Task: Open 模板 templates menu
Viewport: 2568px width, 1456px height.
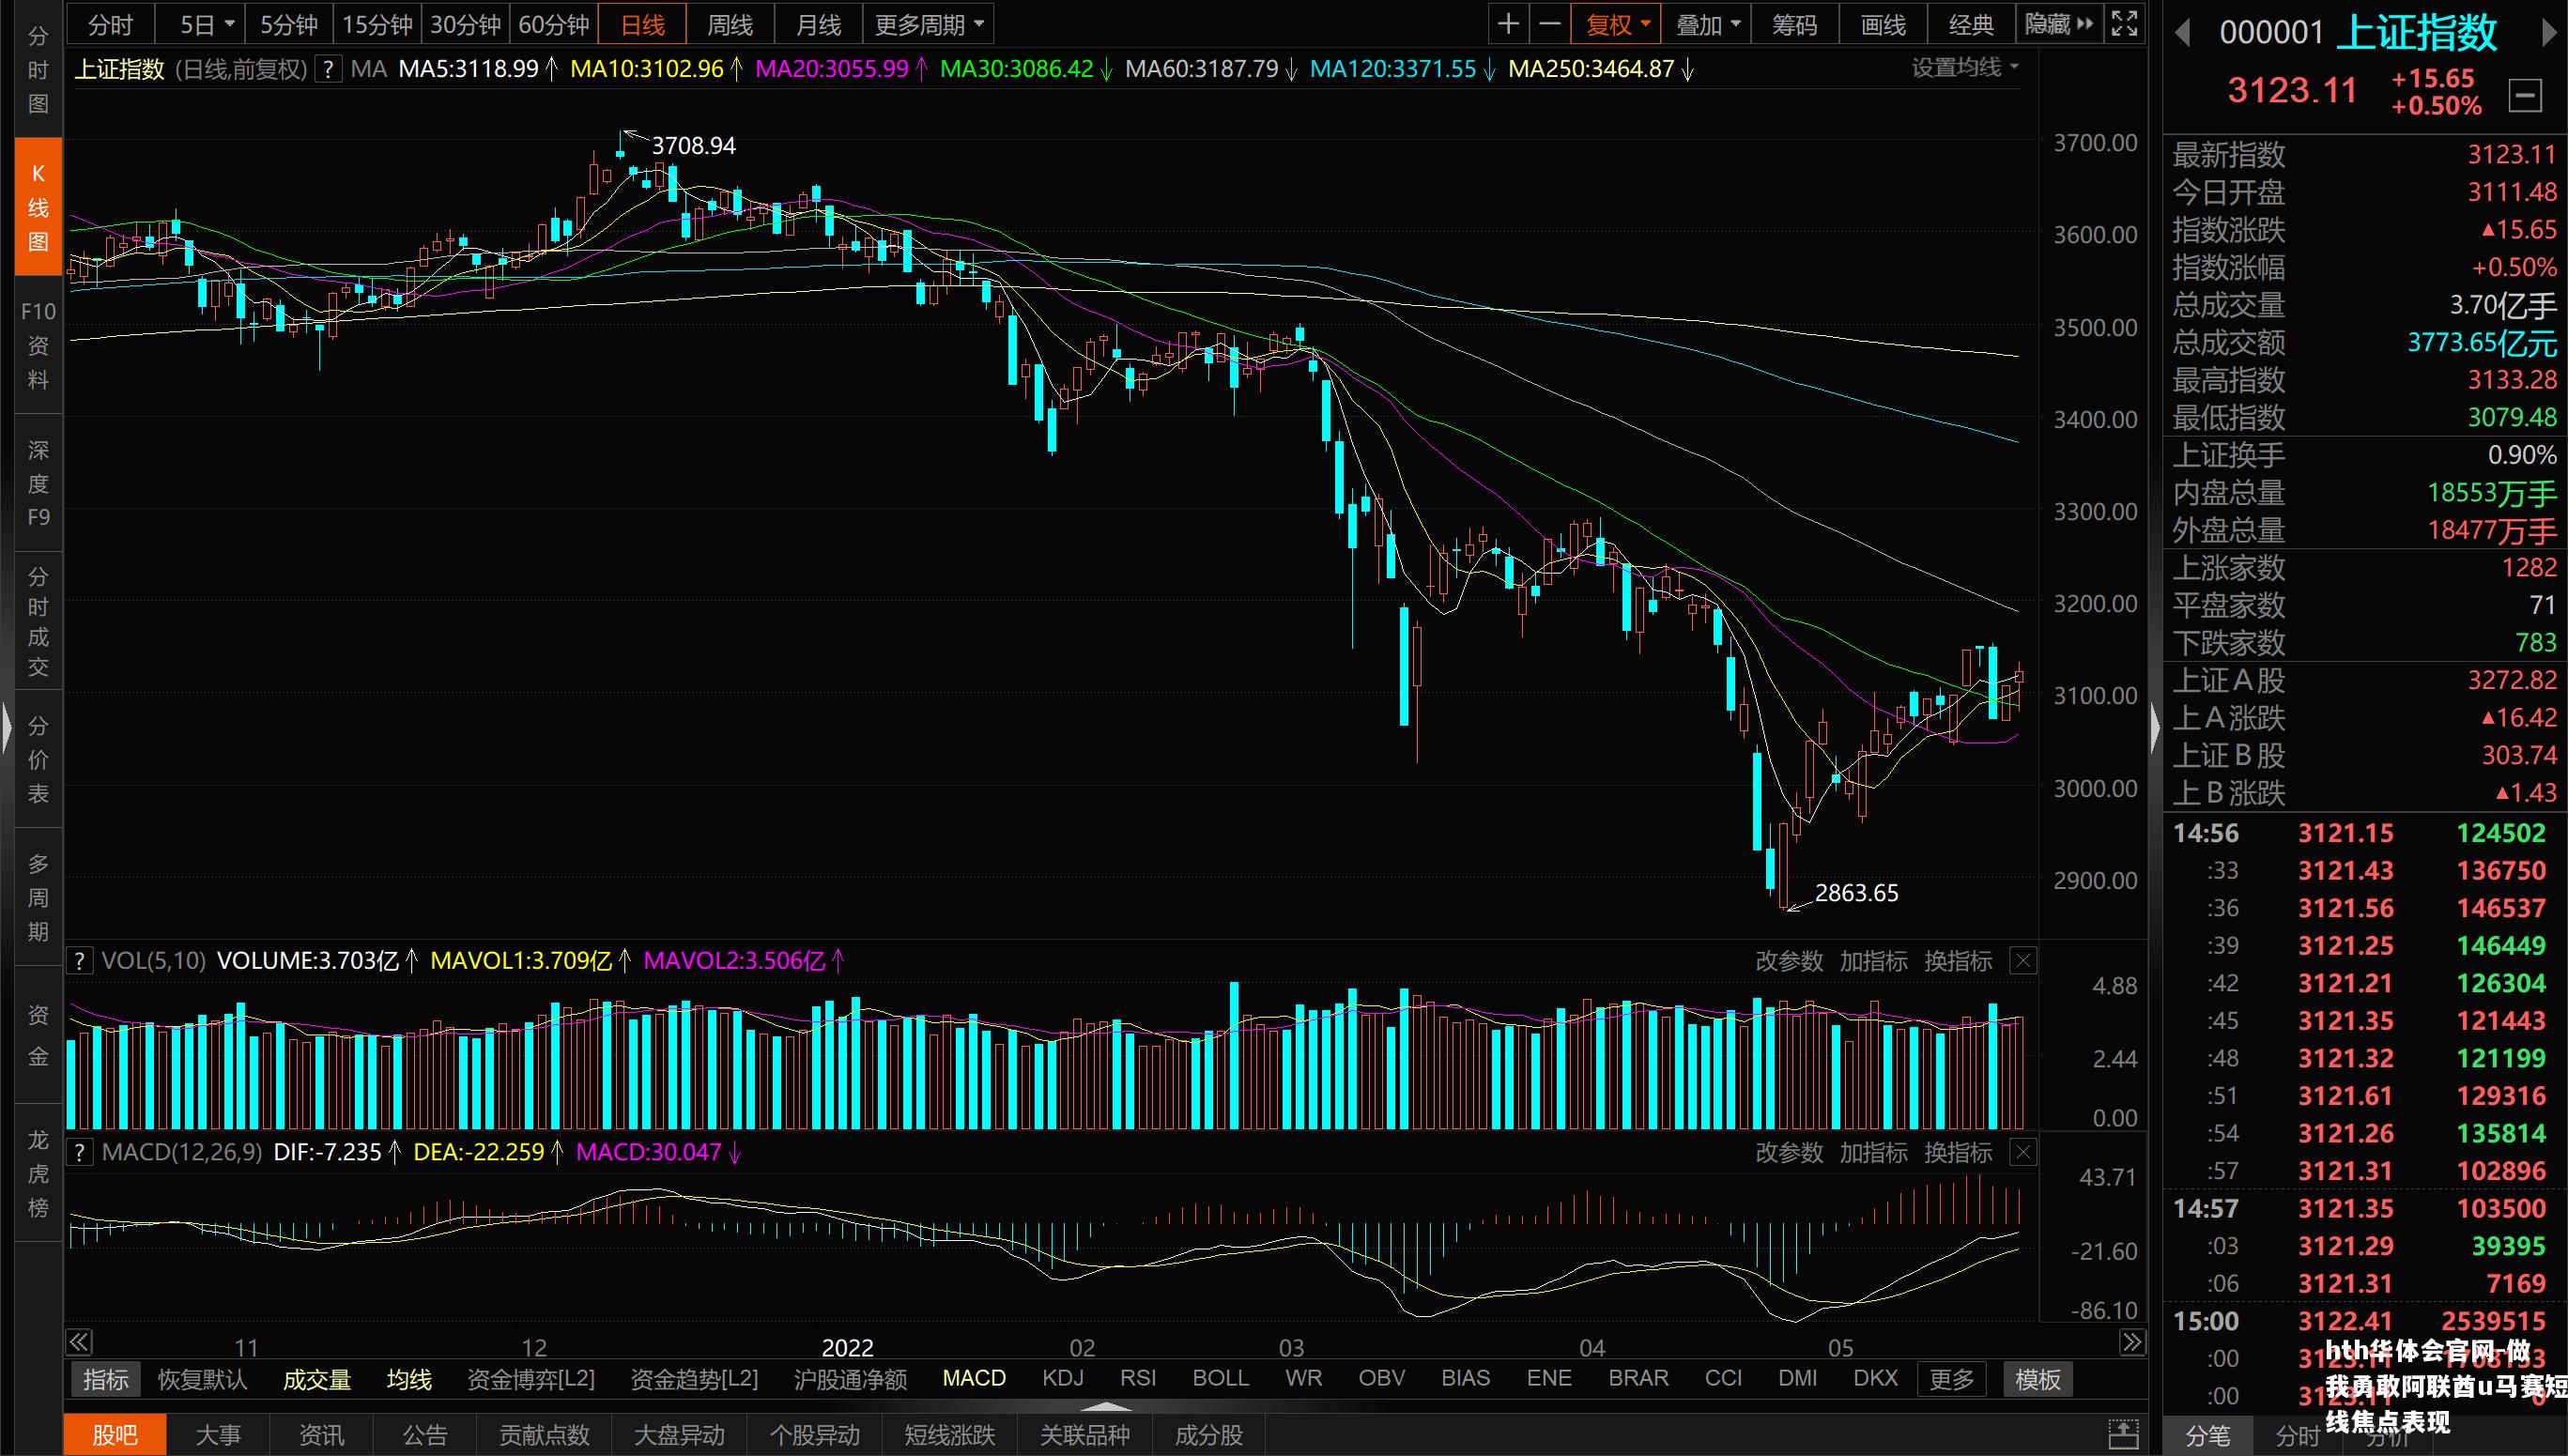Action: pos(2037,1380)
